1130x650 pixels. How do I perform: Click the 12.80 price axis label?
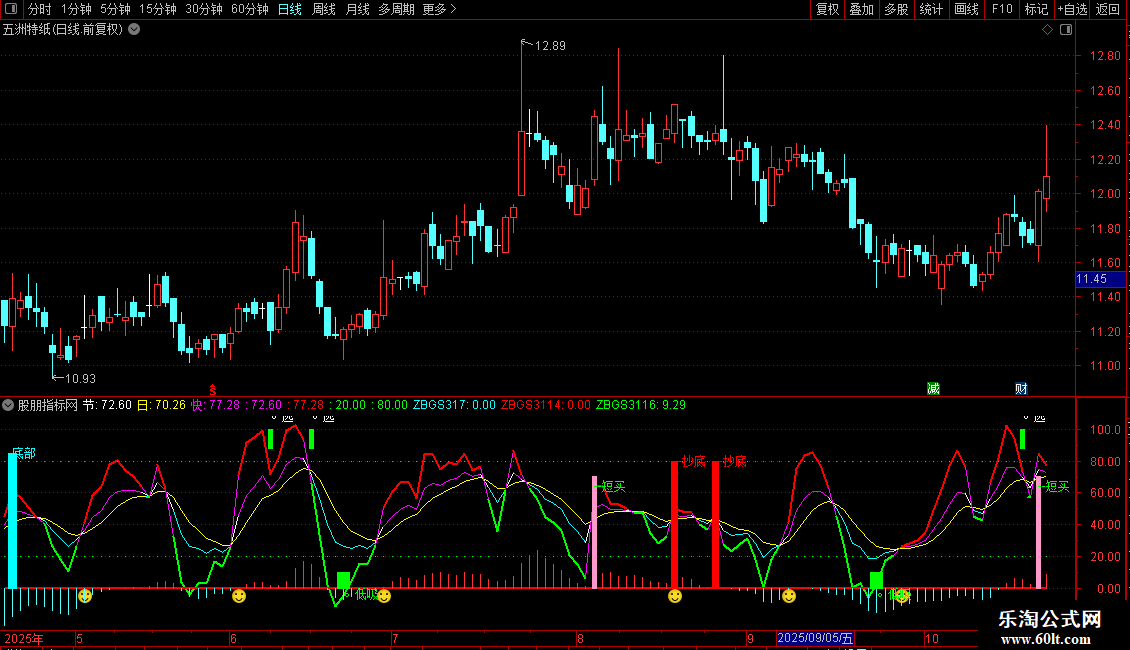pyautogui.click(x=1105, y=55)
